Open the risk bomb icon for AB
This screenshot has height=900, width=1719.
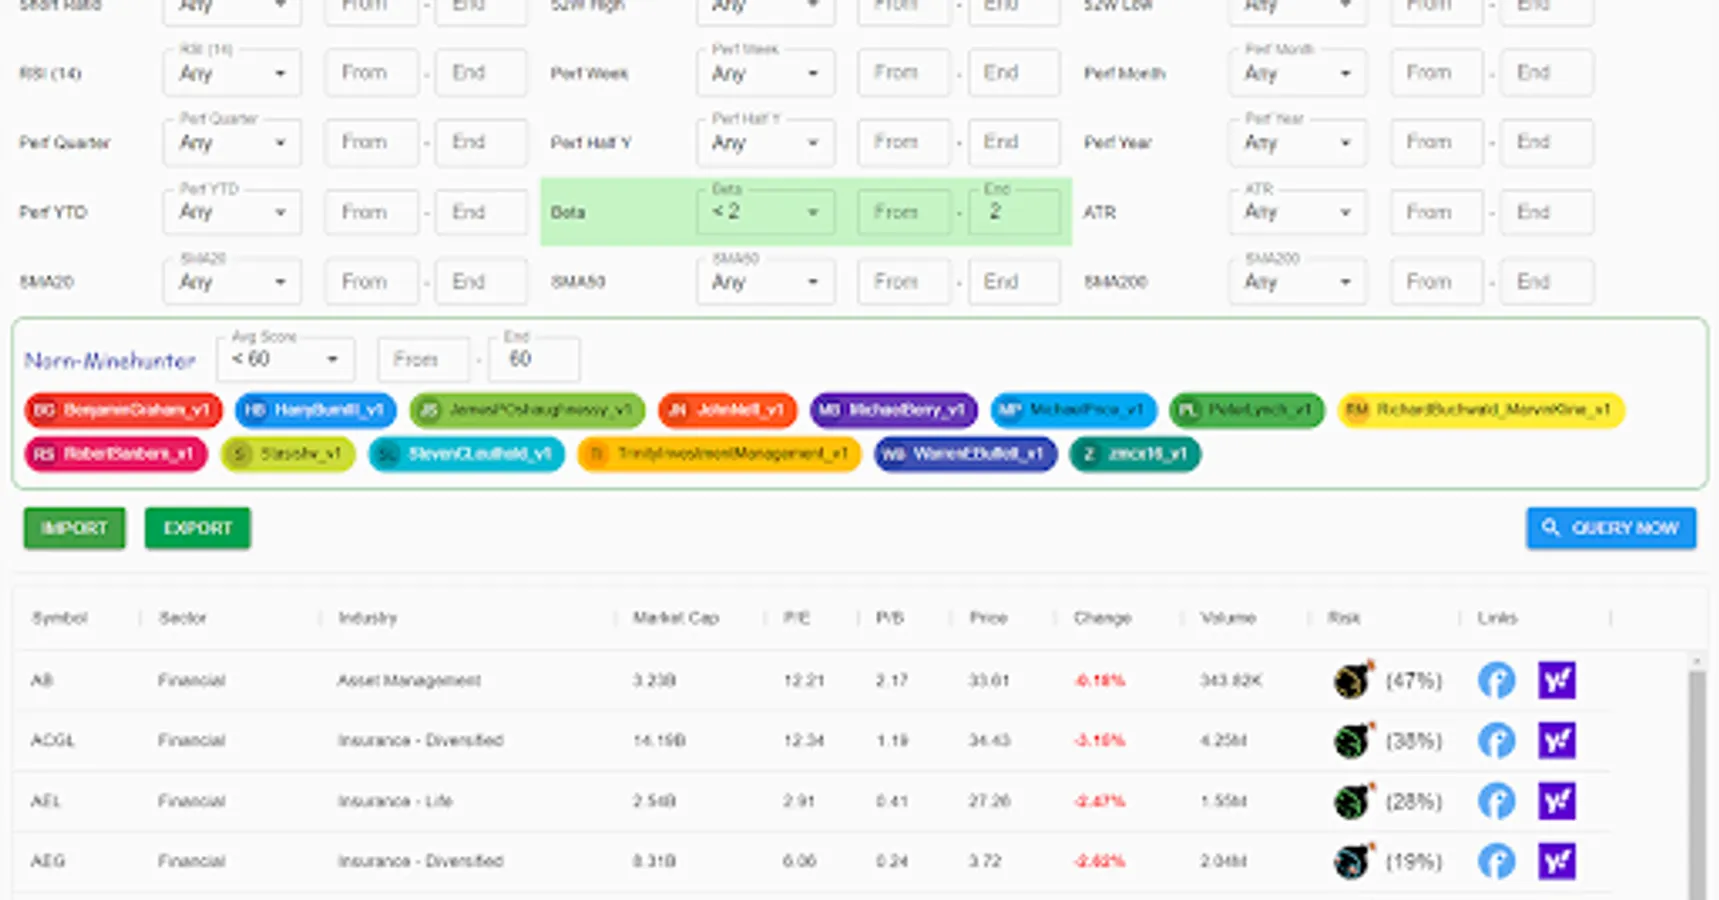1353,680
